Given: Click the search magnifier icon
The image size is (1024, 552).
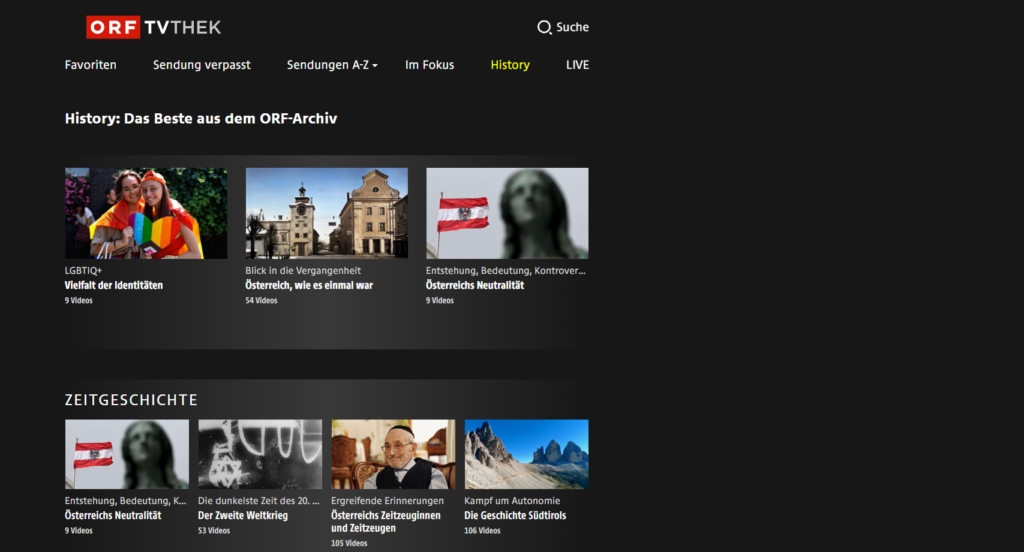Looking at the screenshot, I should (x=544, y=27).
